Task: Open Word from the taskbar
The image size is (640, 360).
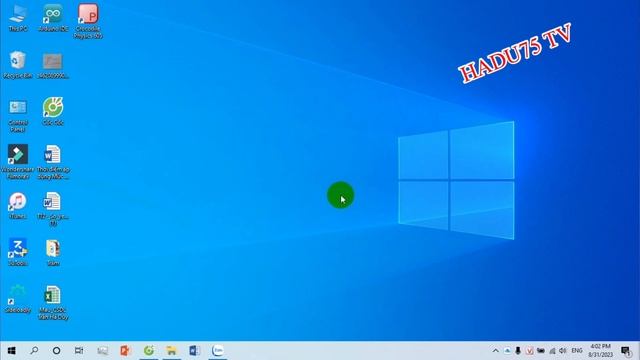Action: pyautogui.click(x=194, y=351)
